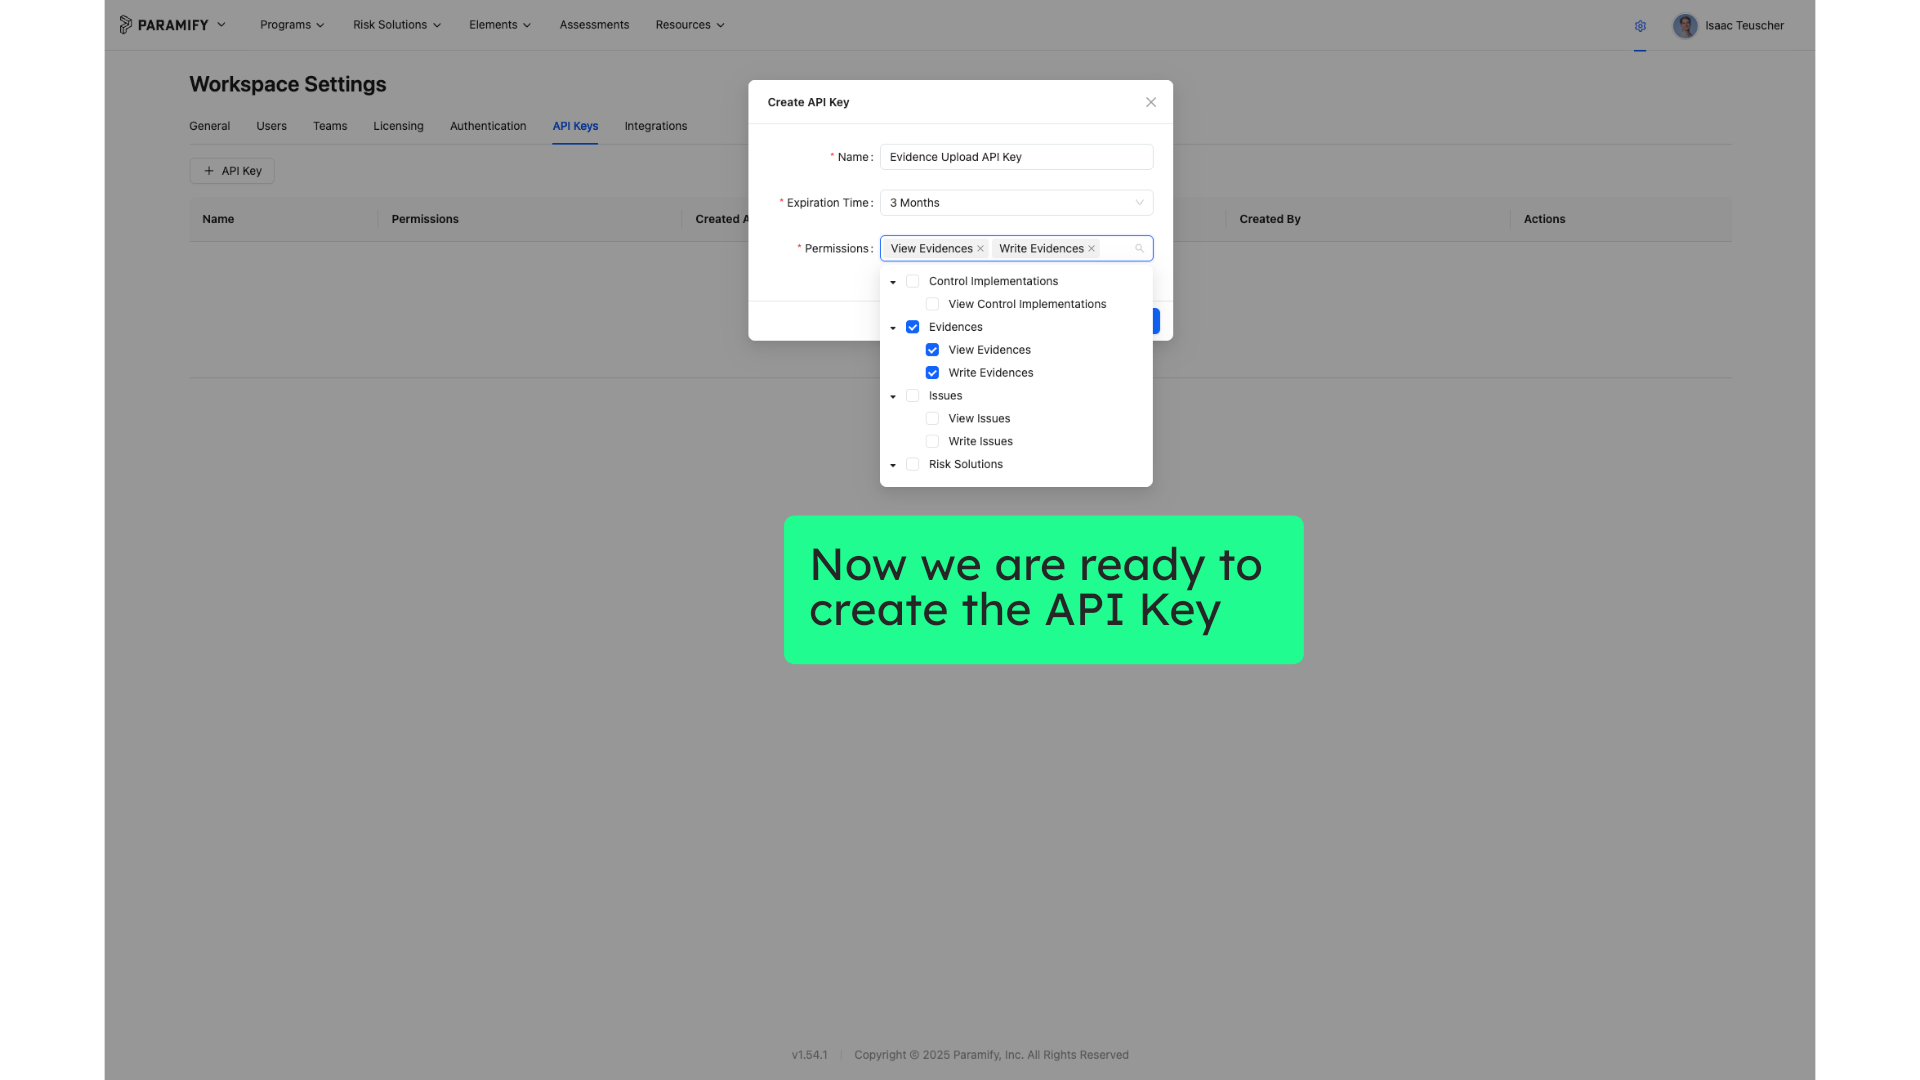Open the Risk Solutions navigation menu

click(397, 25)
